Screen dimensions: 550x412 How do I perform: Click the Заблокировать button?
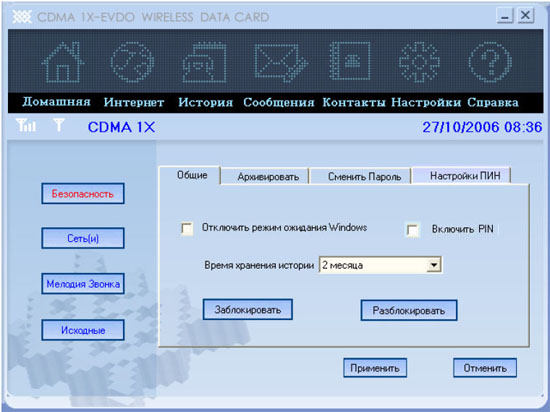pyautogui.click(x=248, y=310)
